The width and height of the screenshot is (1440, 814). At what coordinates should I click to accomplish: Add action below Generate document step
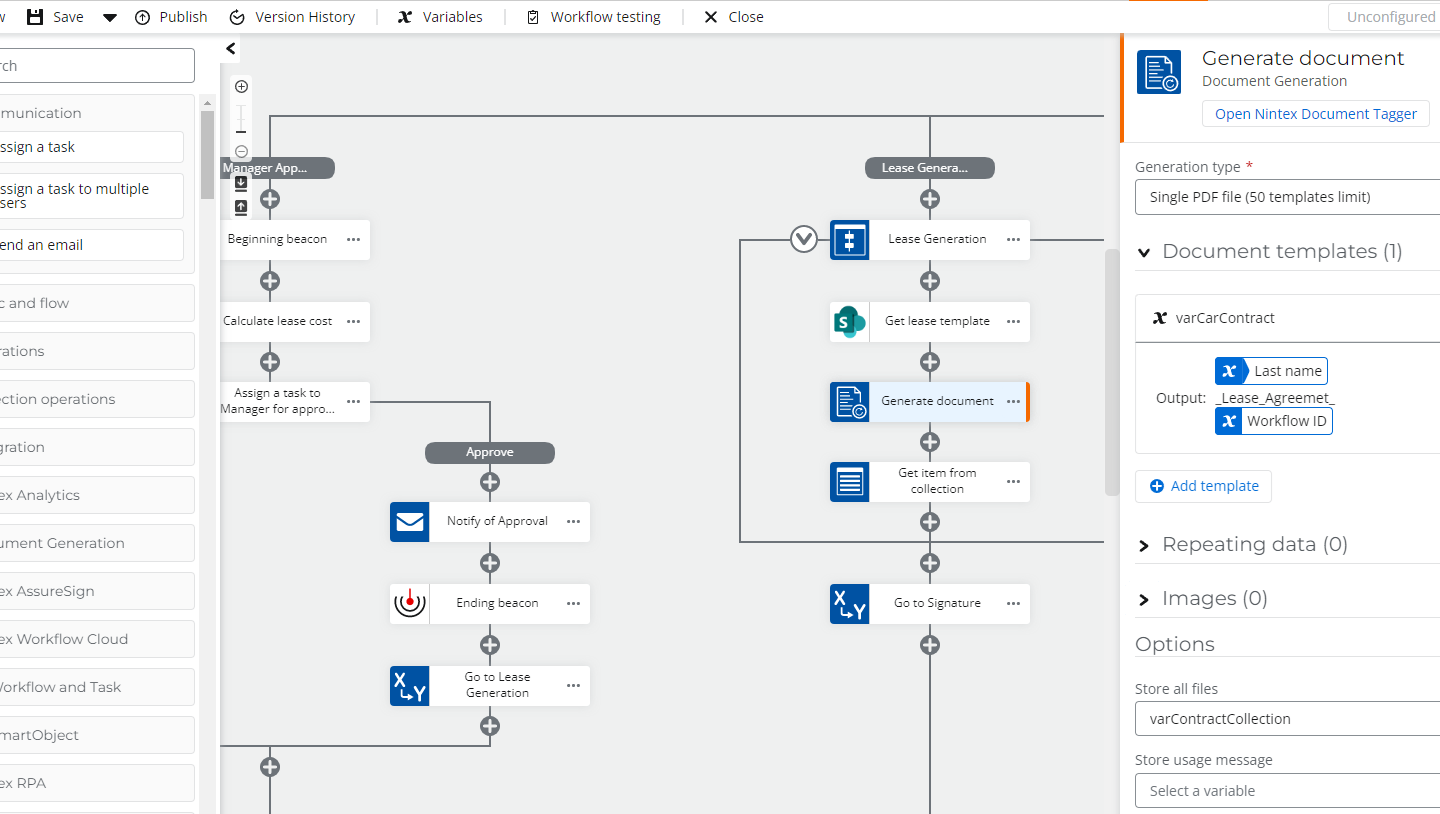coord(930,442)
